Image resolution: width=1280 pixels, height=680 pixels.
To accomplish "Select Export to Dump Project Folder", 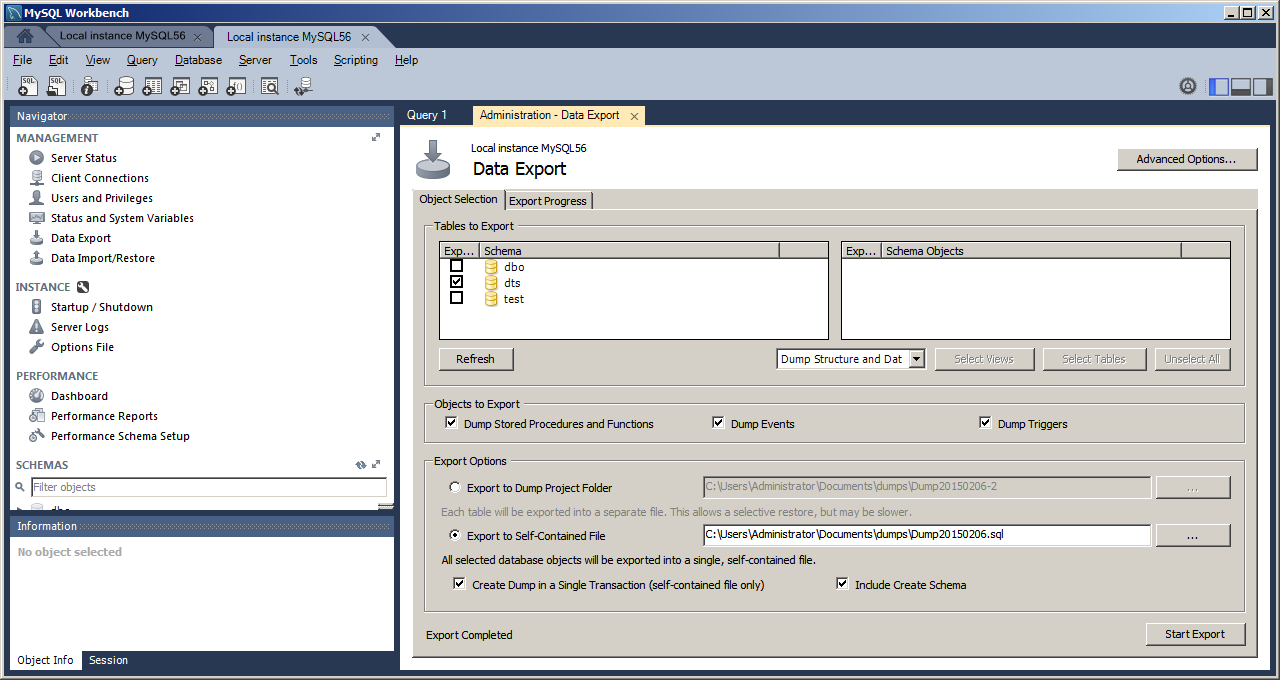I will coord(455,487).
